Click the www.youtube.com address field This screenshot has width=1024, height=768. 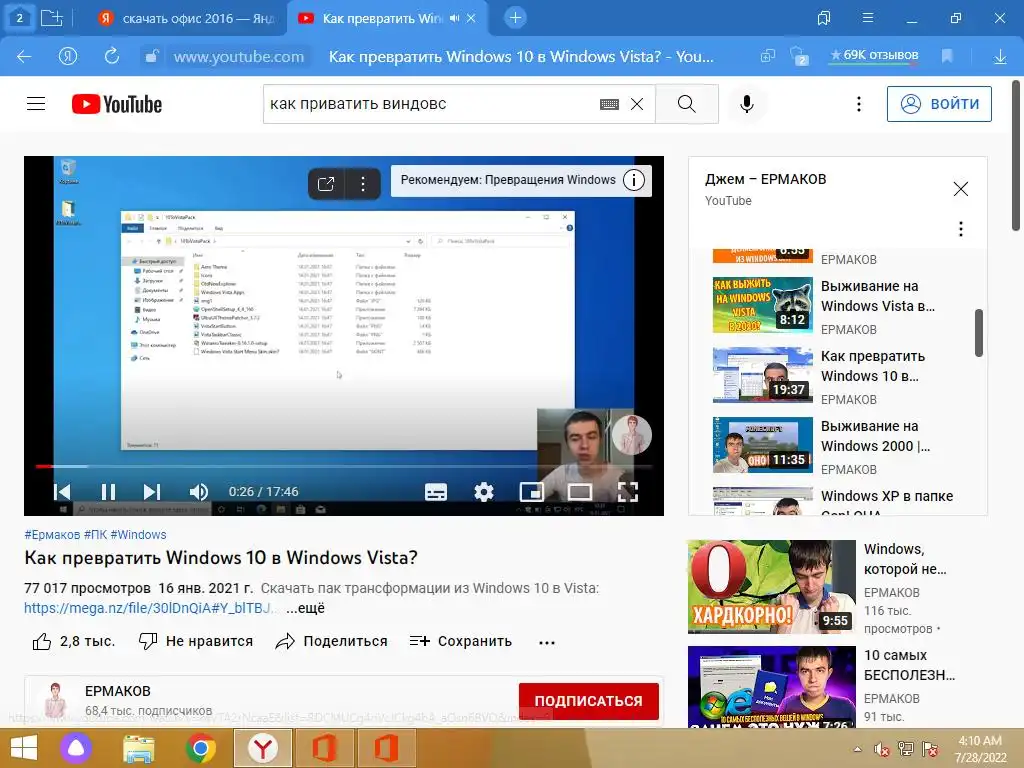click(x=239, y=57)
